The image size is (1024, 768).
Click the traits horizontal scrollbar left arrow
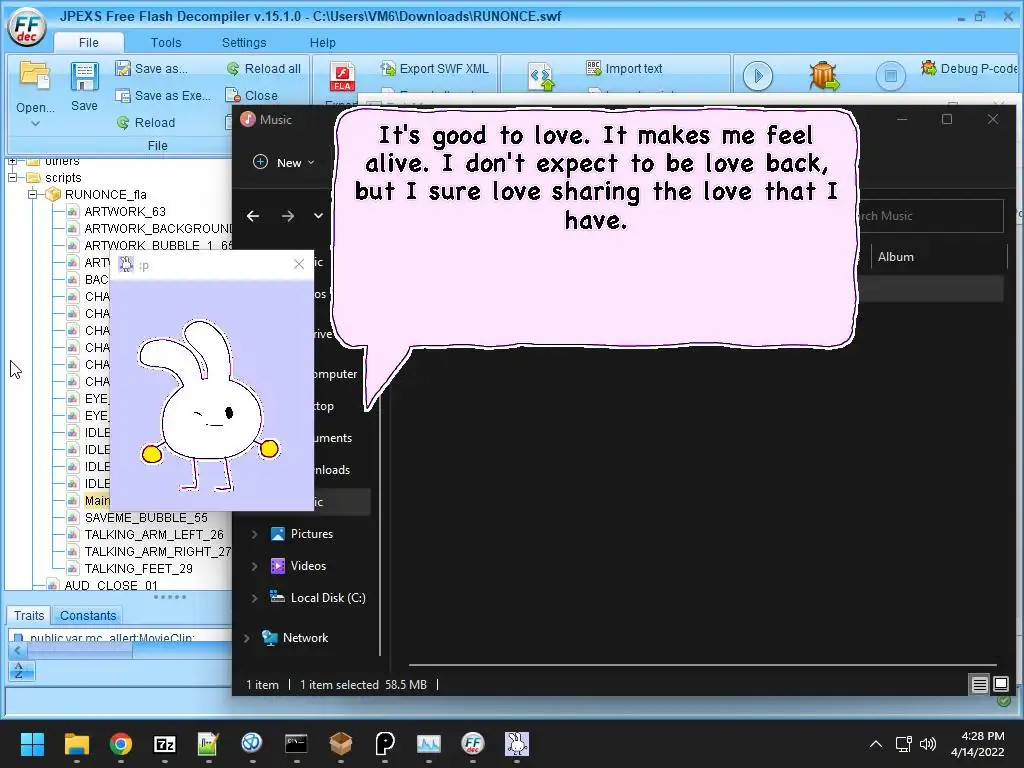pos(17,650)
